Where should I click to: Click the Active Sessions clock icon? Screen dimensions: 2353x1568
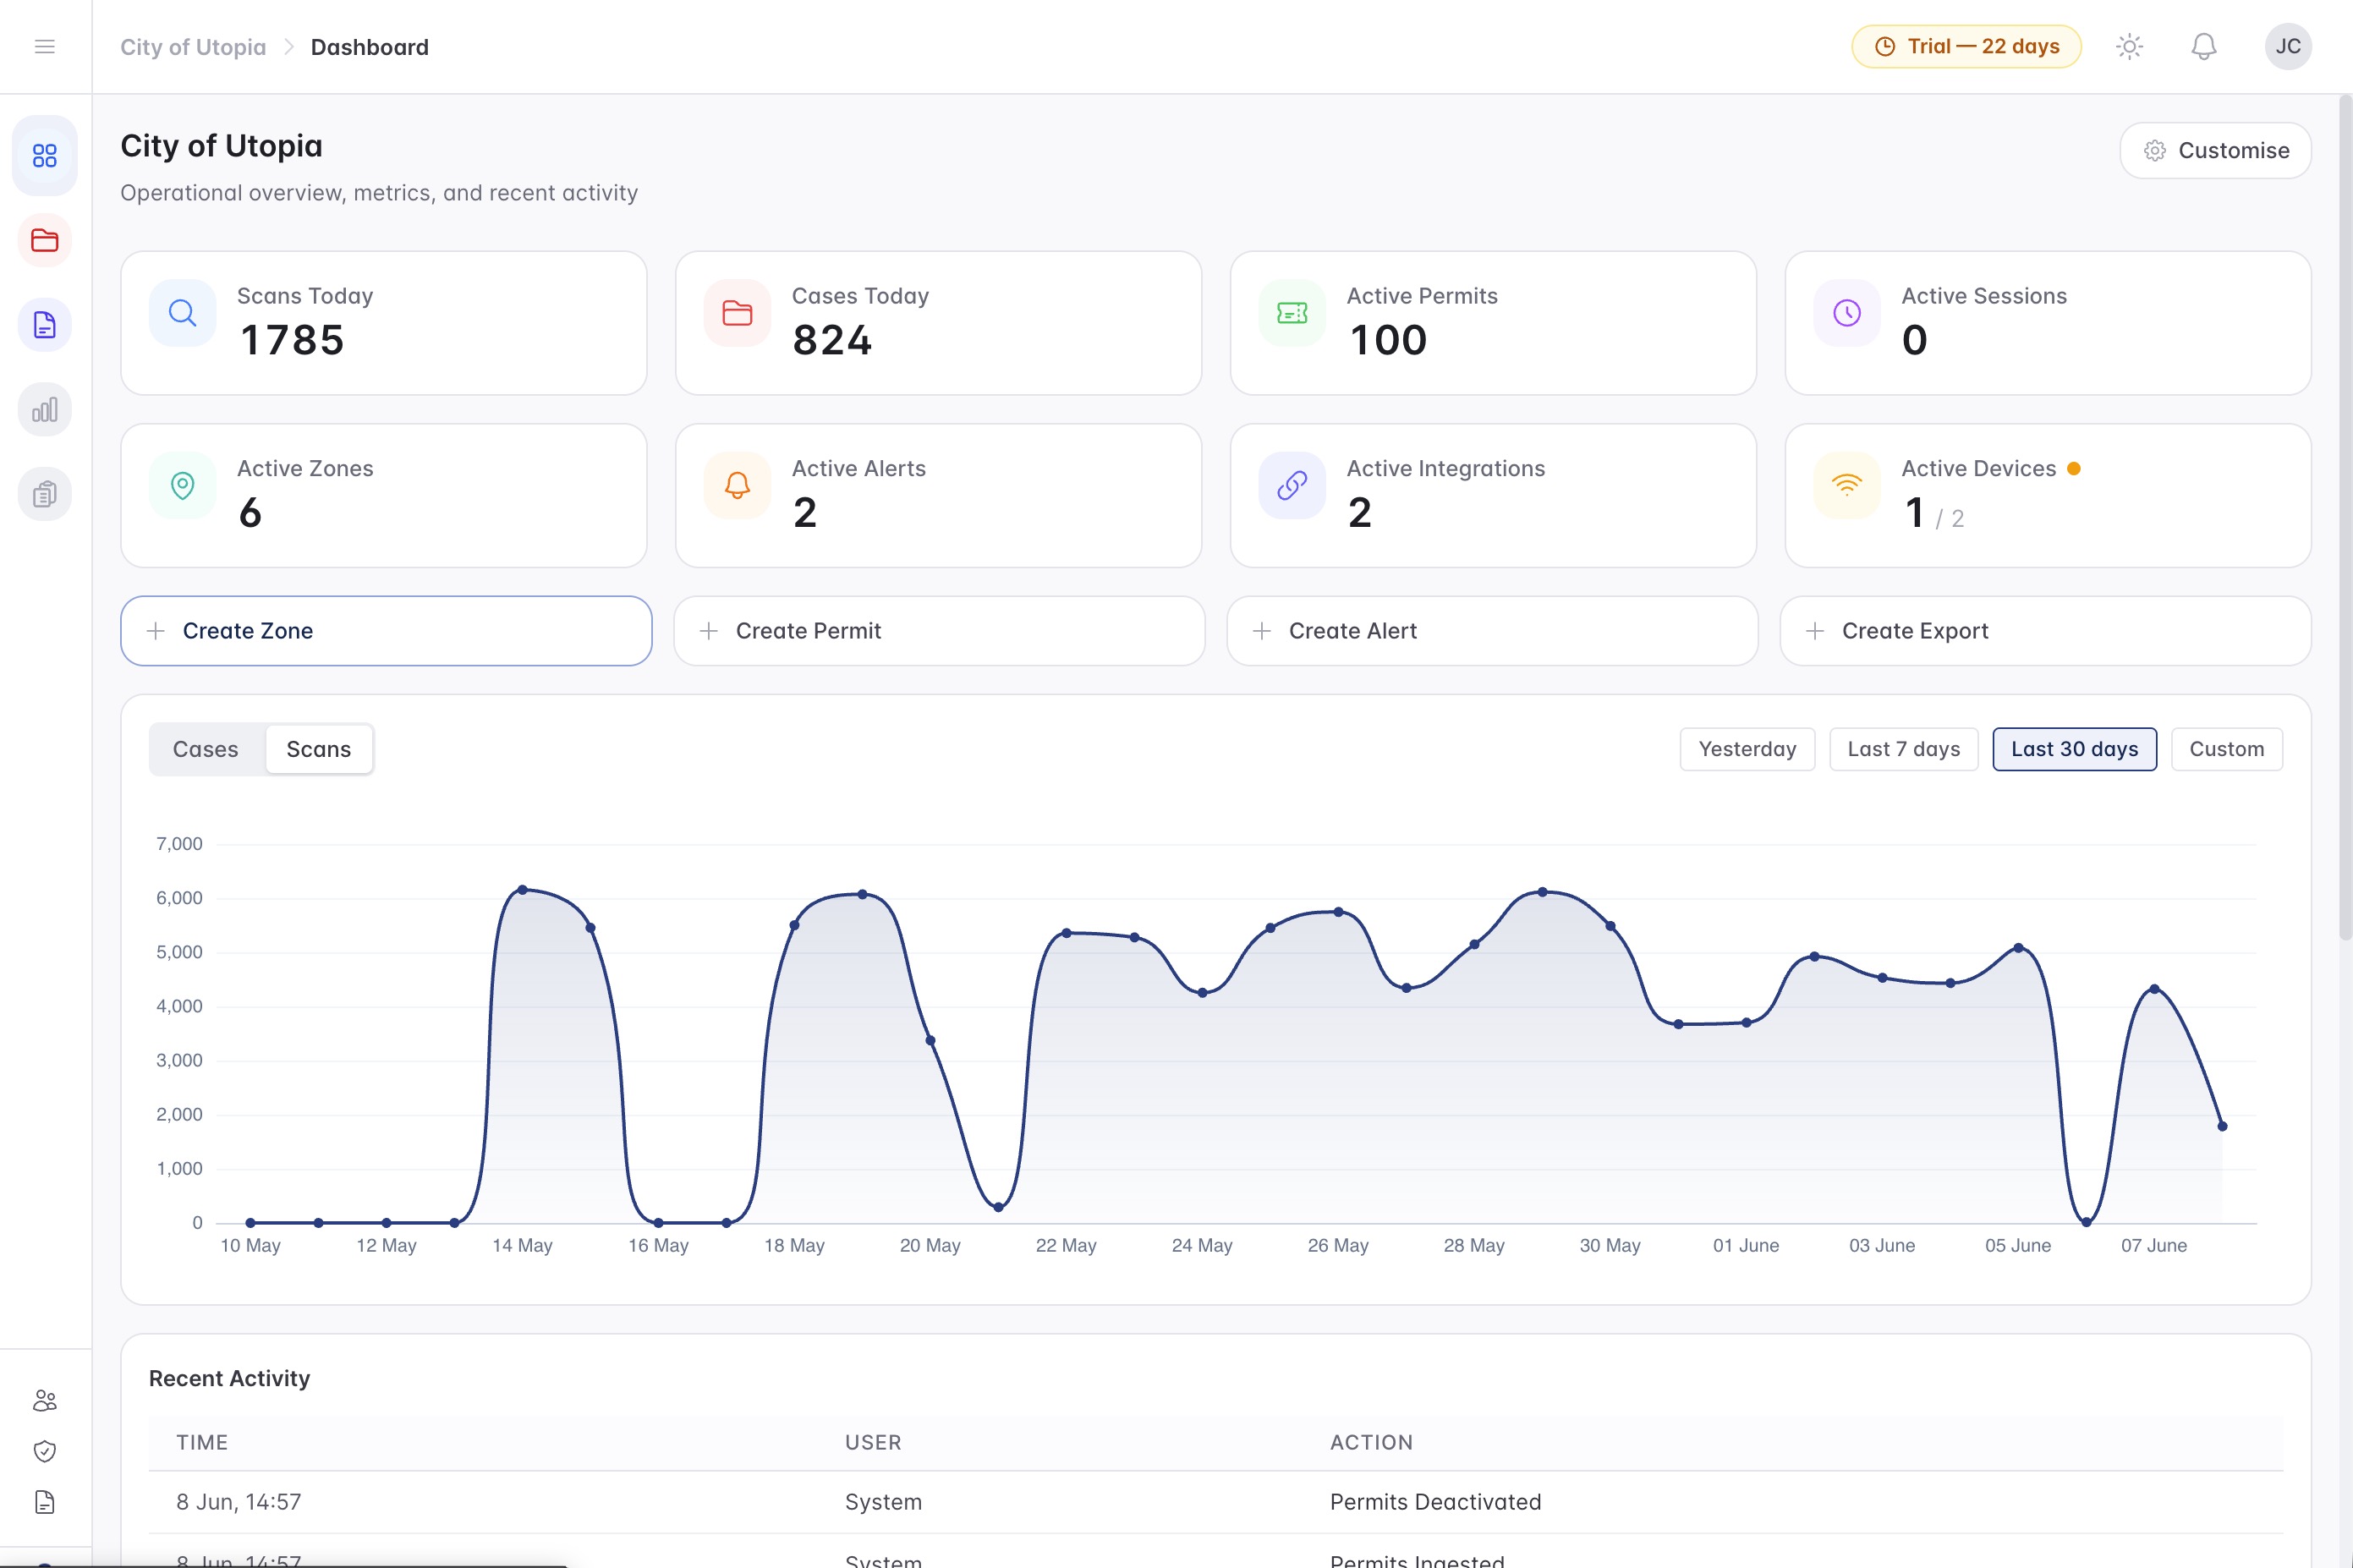coord(1846,313)
